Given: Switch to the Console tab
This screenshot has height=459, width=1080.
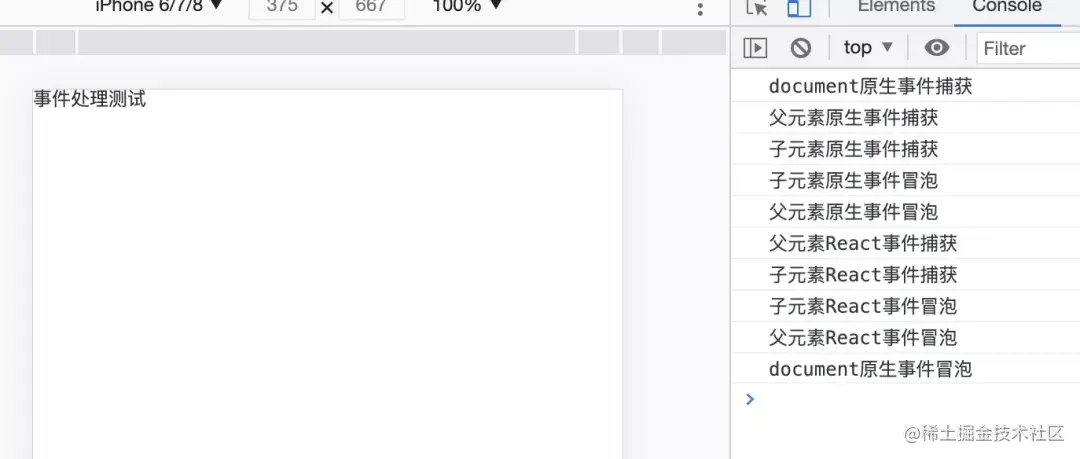Looking at the screenshot, I should click(x=1007, y=6).
